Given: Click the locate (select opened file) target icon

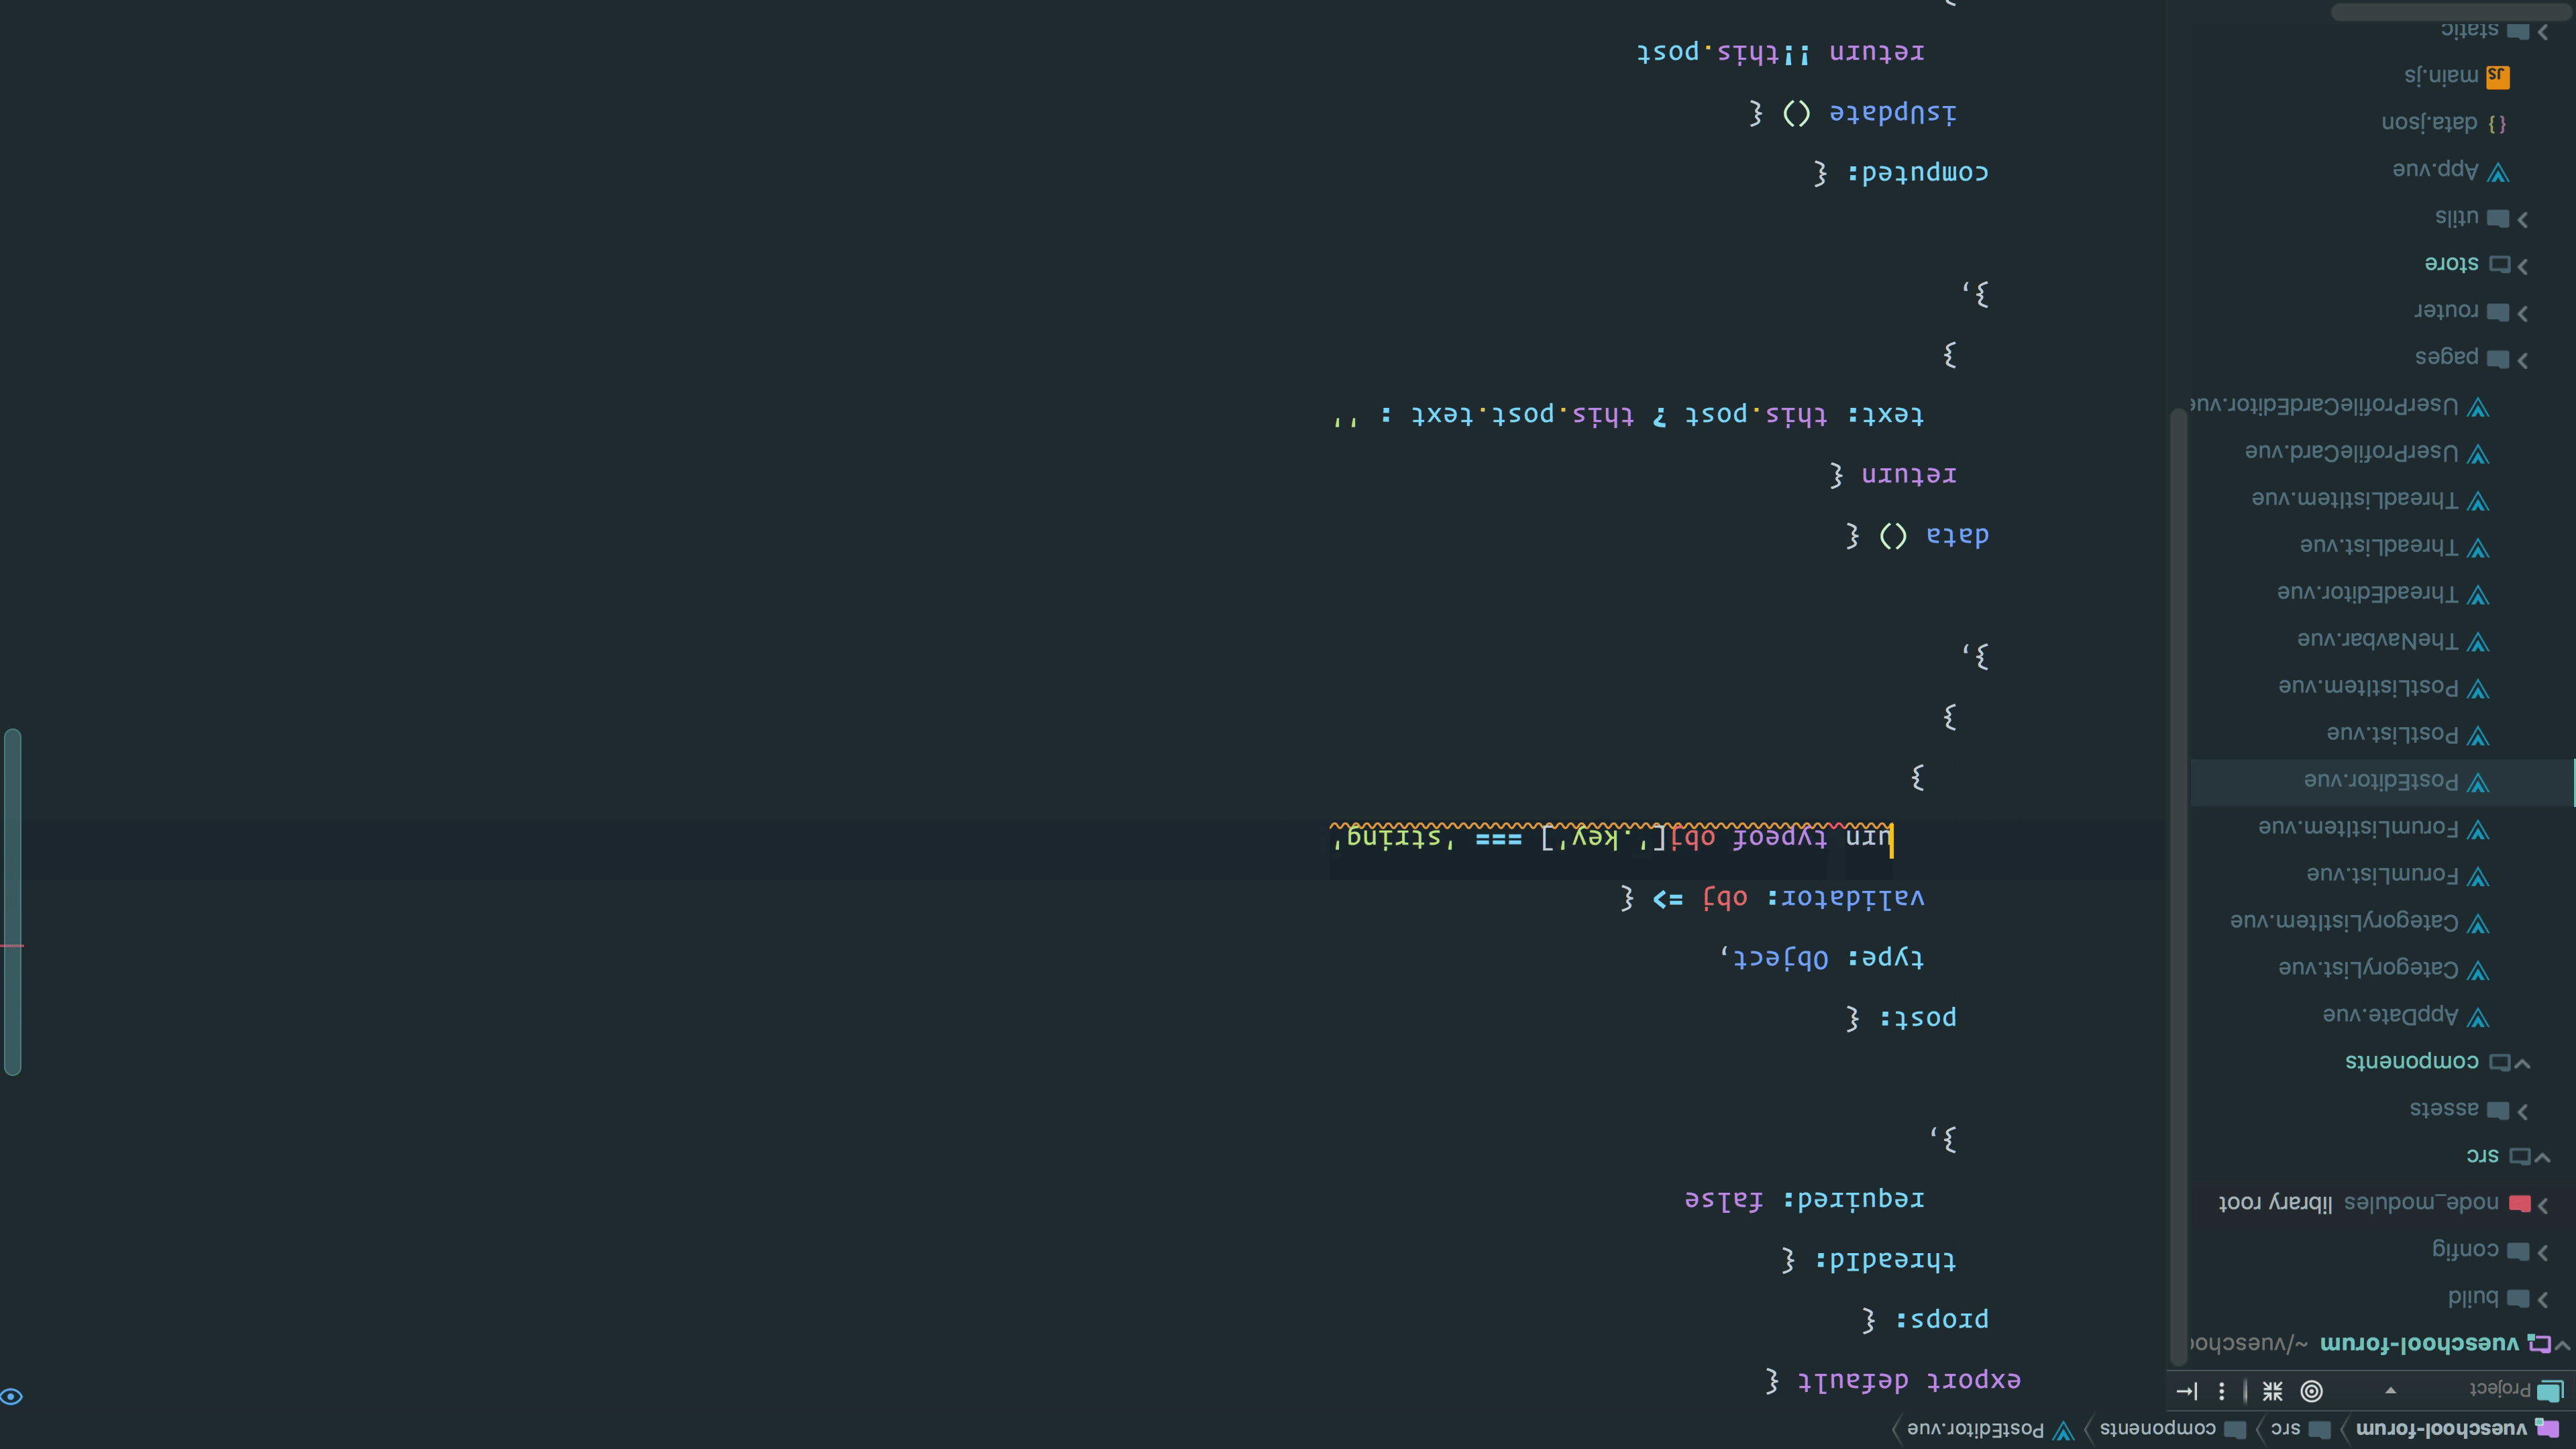Looking at the screenshot, I should [2311, 1391].
